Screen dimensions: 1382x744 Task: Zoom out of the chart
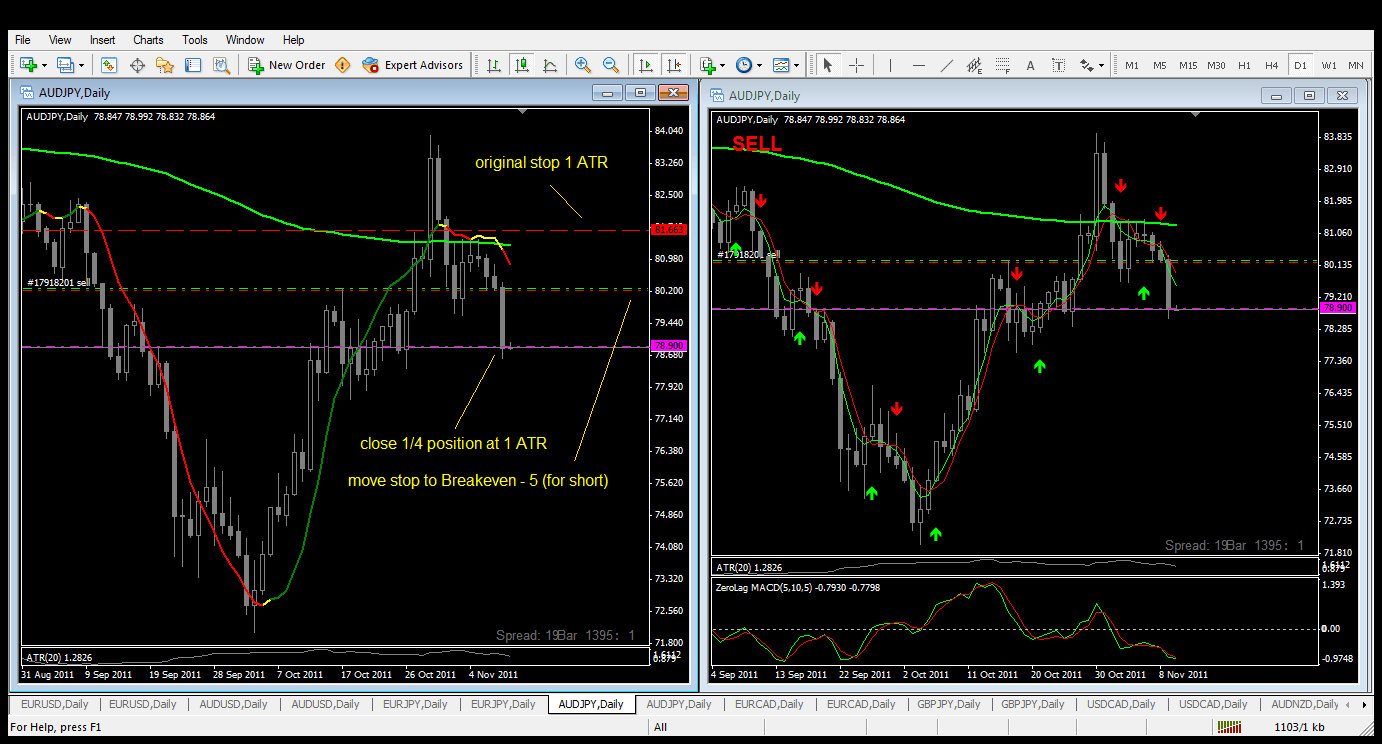pyautogui.click(x=611, y=65)
